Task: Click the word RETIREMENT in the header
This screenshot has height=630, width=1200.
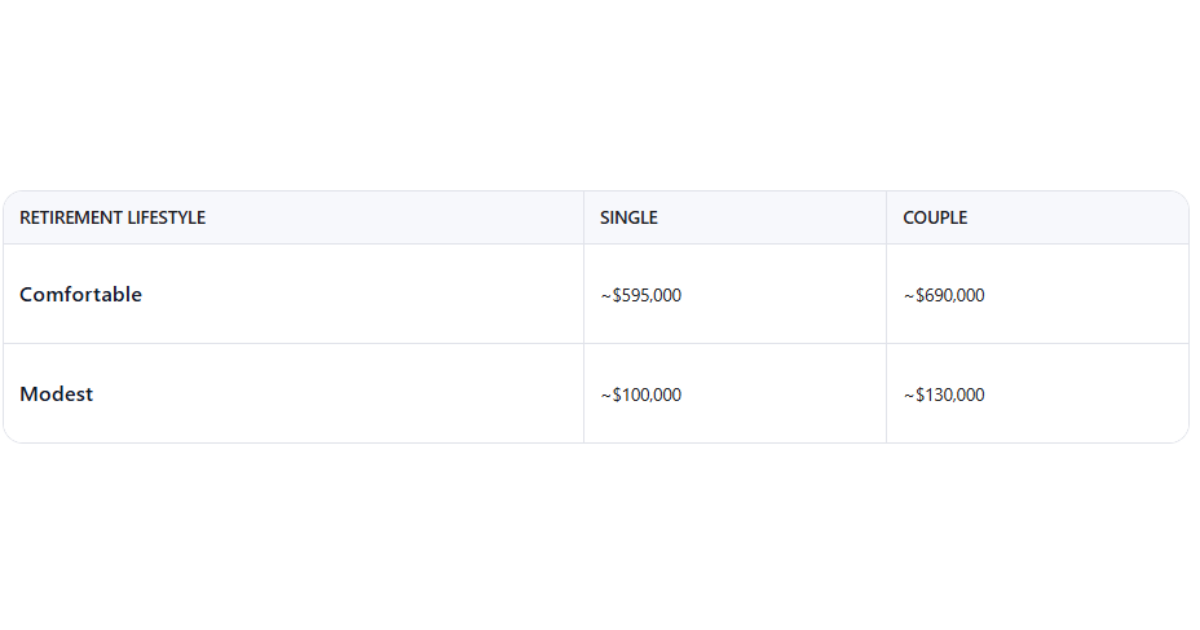Action: 71,217
